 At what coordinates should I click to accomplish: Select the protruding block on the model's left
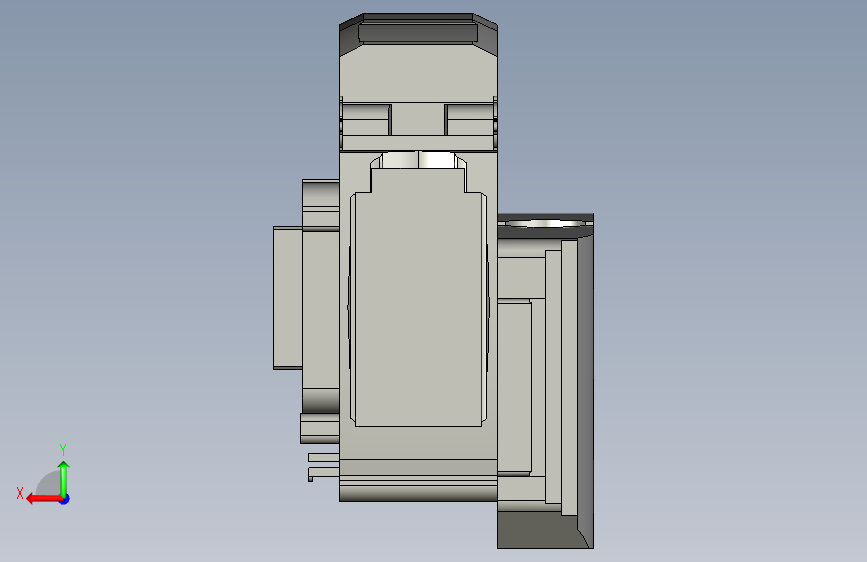(x=288, y=298)
